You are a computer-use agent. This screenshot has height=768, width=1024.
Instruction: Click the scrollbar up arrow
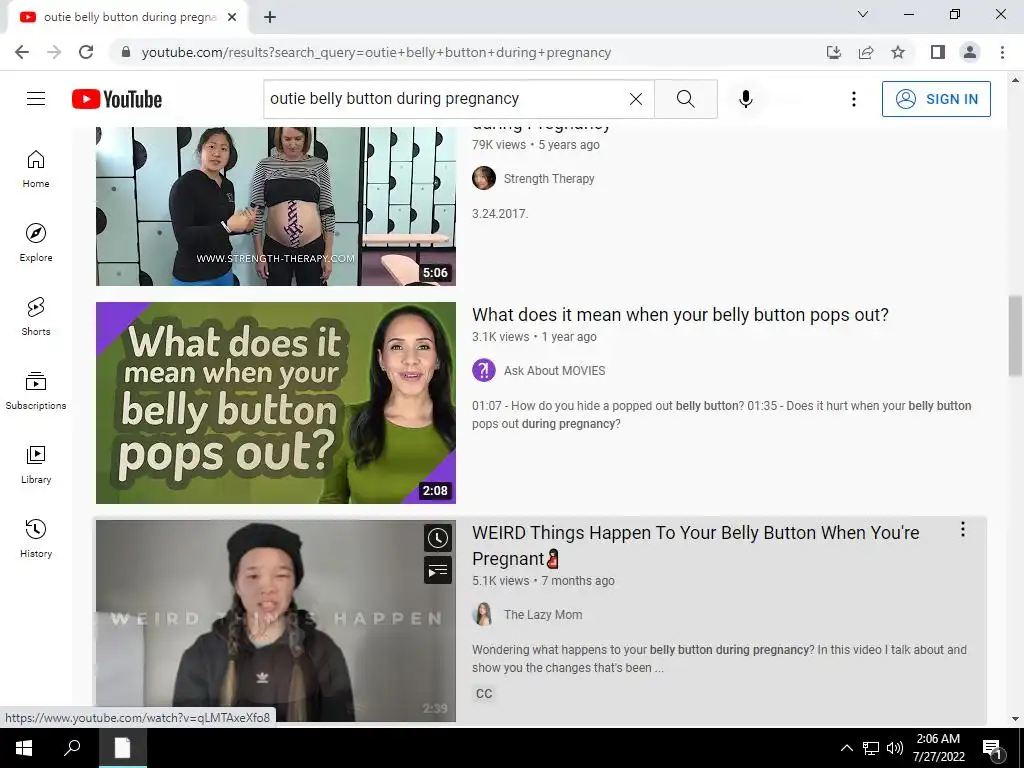point(1015,80)
